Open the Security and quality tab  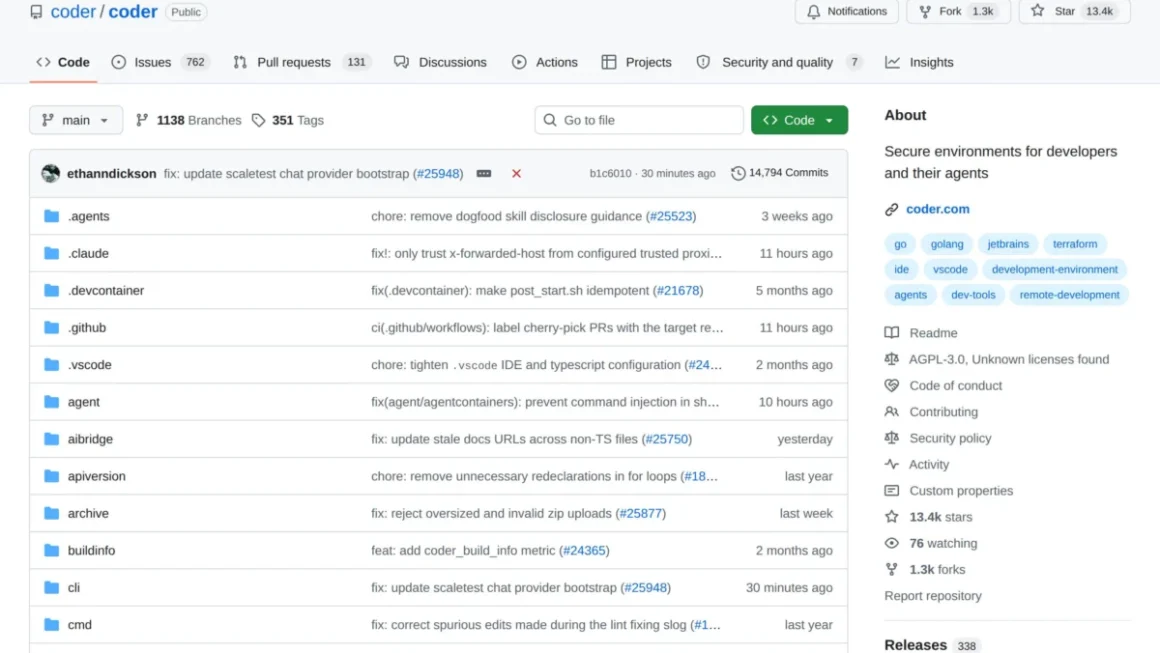click(x=779, y=62)
